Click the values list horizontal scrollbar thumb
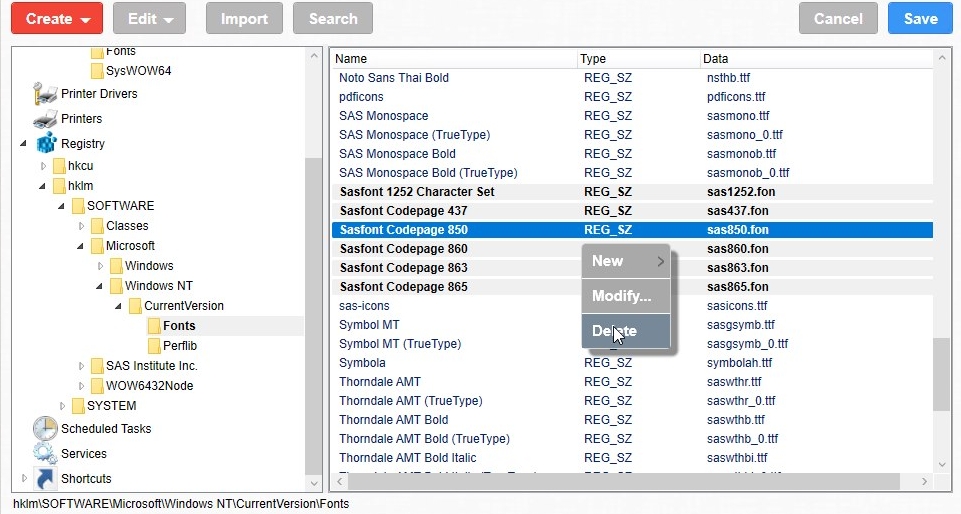This screenshot has height=514, width=961. 623,482
